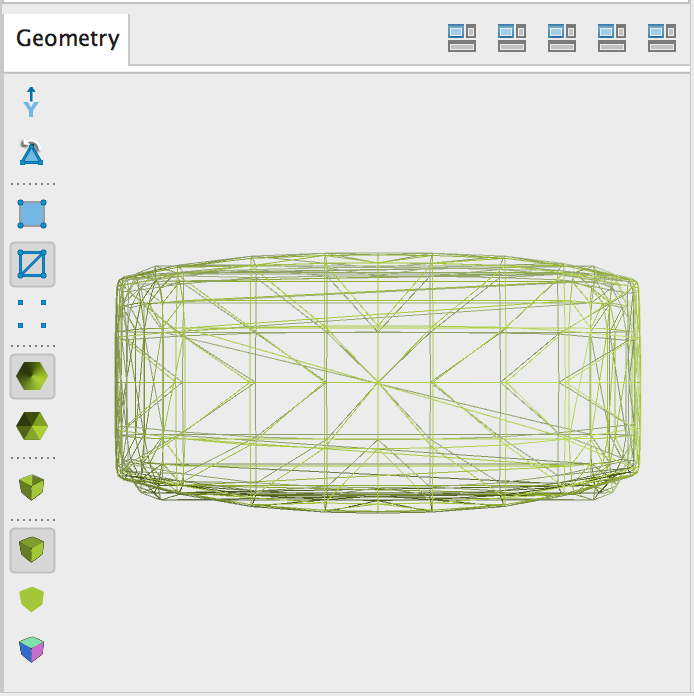Select the highlighted lit green cube icon
This screenshot has width=694, height=696.
pos(32,550)
